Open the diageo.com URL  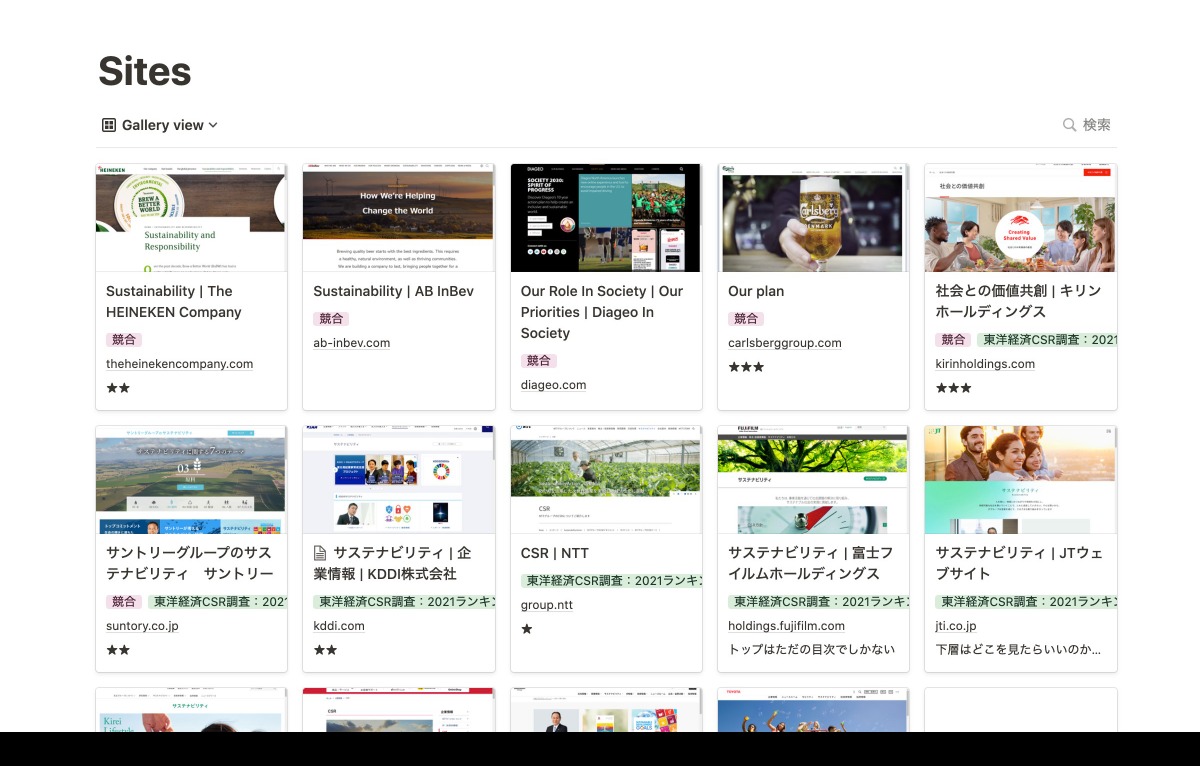553,385
